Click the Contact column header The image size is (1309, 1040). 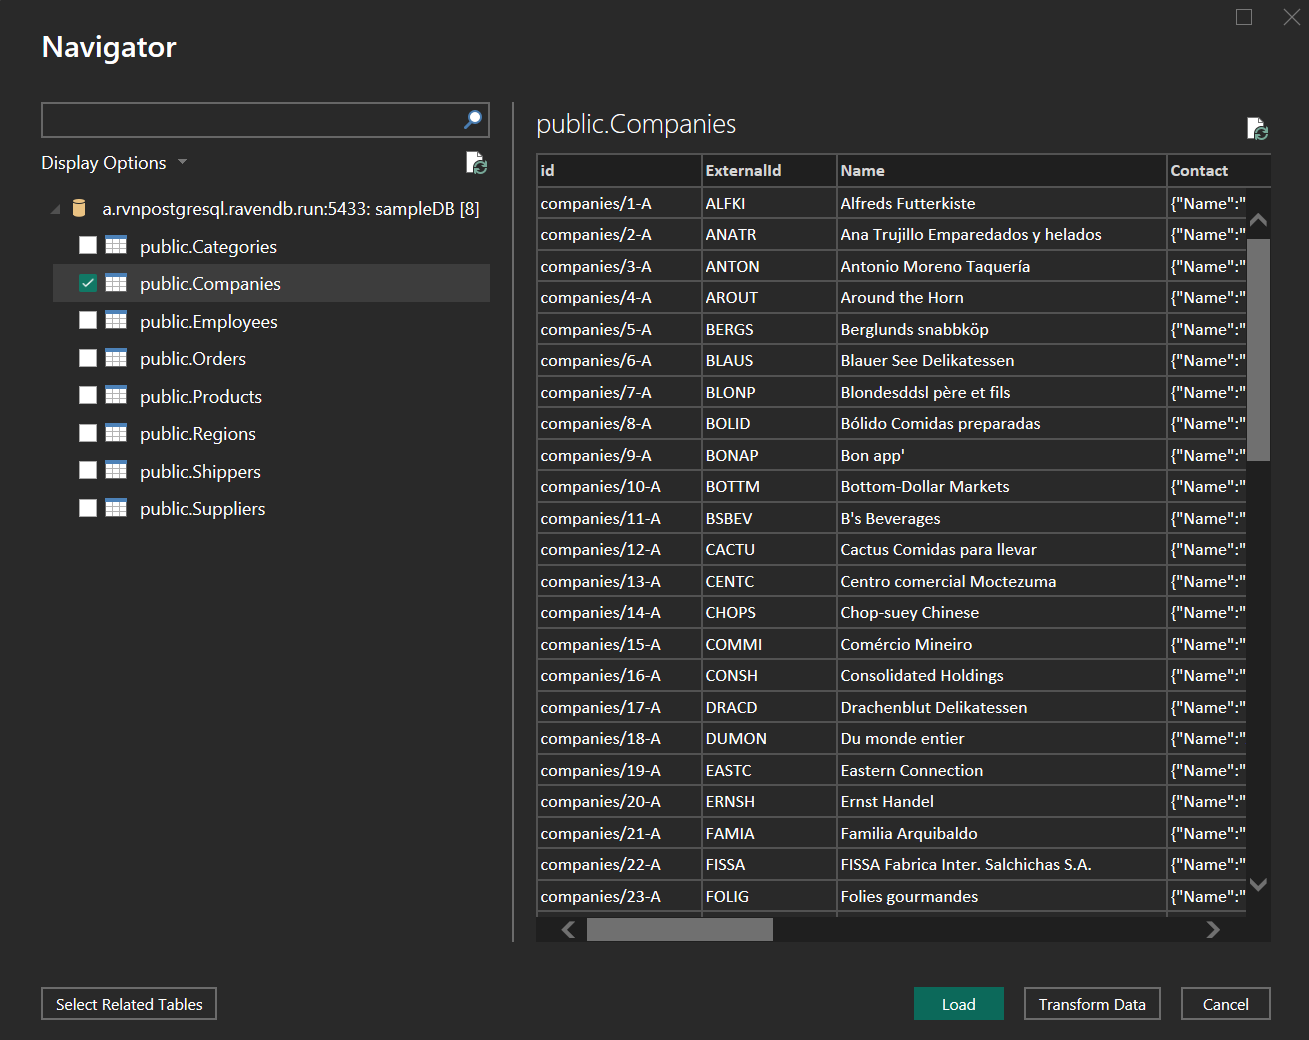click(x=1219, y=171)
